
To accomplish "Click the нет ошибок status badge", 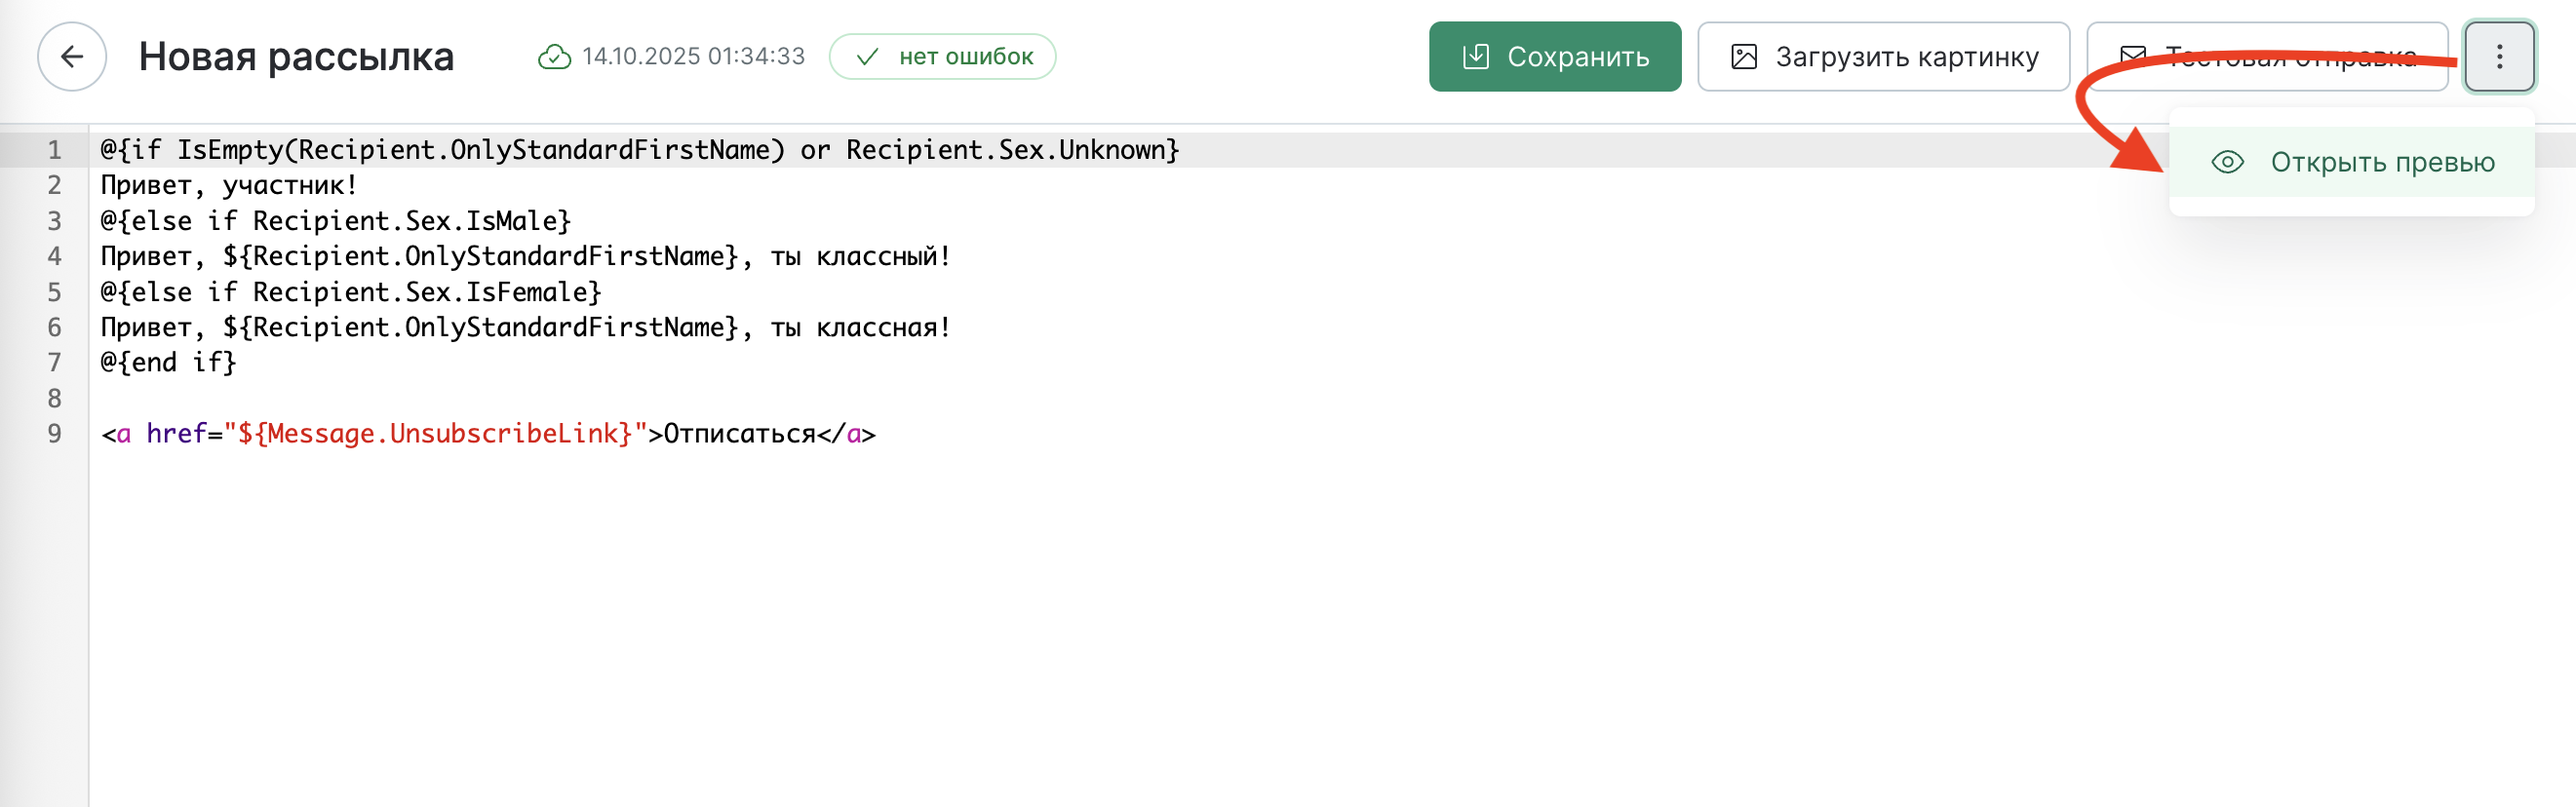I will click(942, 57).
